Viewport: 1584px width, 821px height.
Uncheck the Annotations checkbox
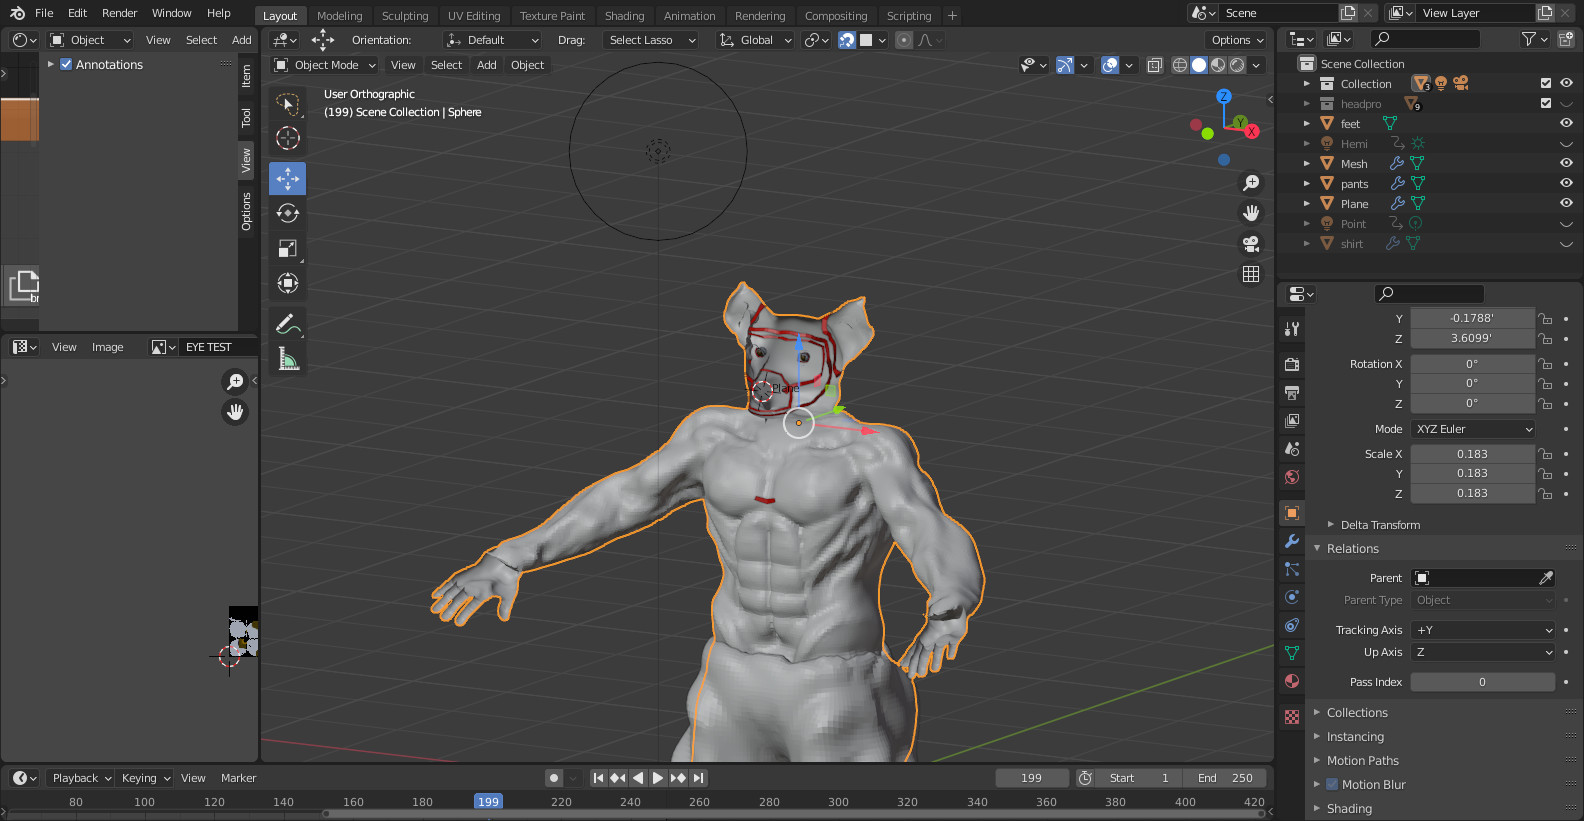[x=66, y=65]
